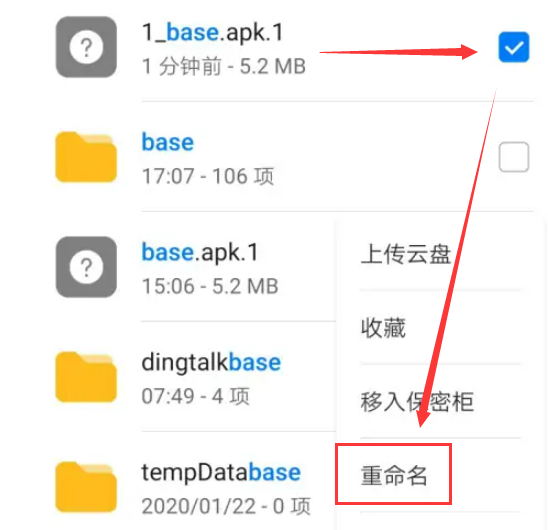
Task: Uncheck the 1_base.apk.1 checkbox
Action: click(x=514, y=47)
